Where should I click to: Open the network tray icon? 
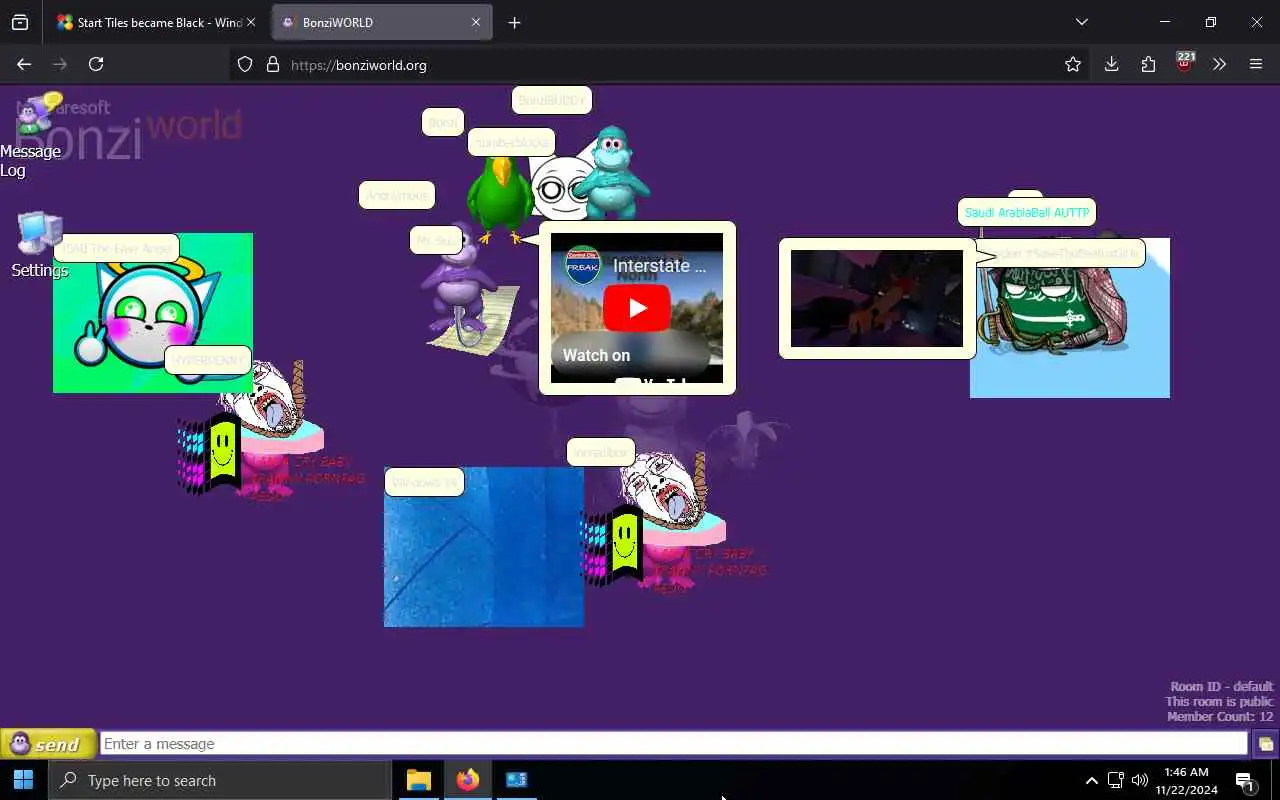pos(1116,780)
